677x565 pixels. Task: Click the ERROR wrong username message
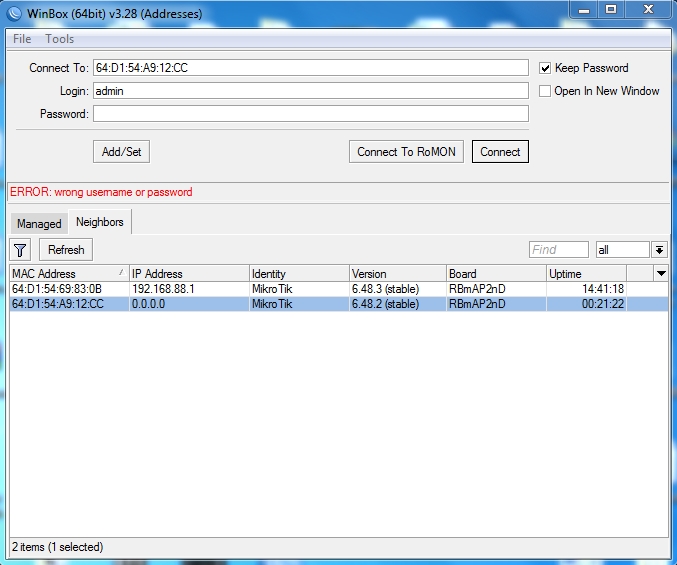(x=101, y=192)
